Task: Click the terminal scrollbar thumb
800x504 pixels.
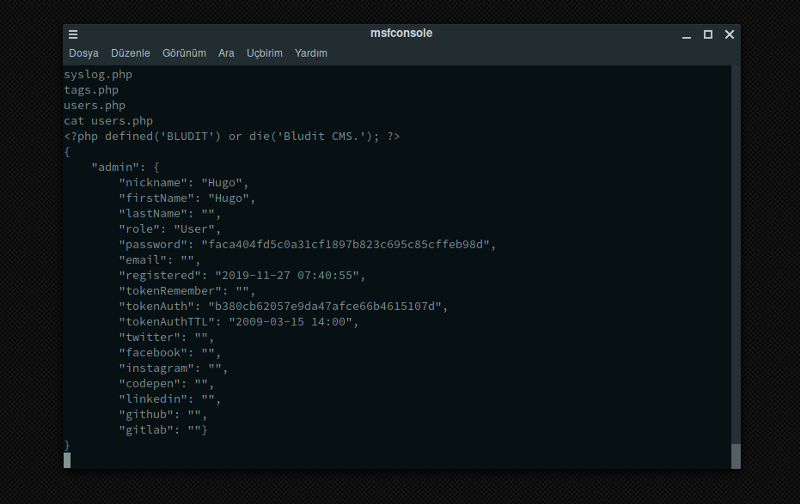Action: click(736, 456)
